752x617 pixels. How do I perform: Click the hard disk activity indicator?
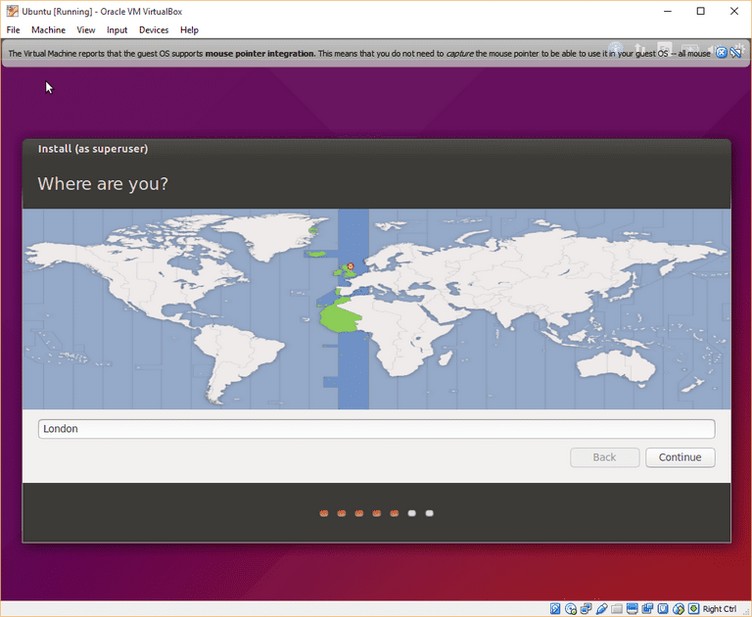pyautogui.click(x=555, y=609)
